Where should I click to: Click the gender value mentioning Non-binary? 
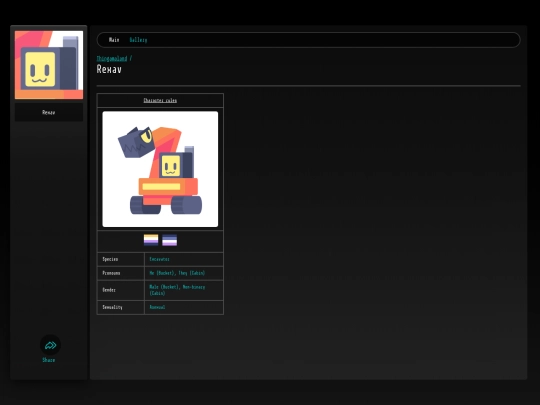(x=177, y=290)
